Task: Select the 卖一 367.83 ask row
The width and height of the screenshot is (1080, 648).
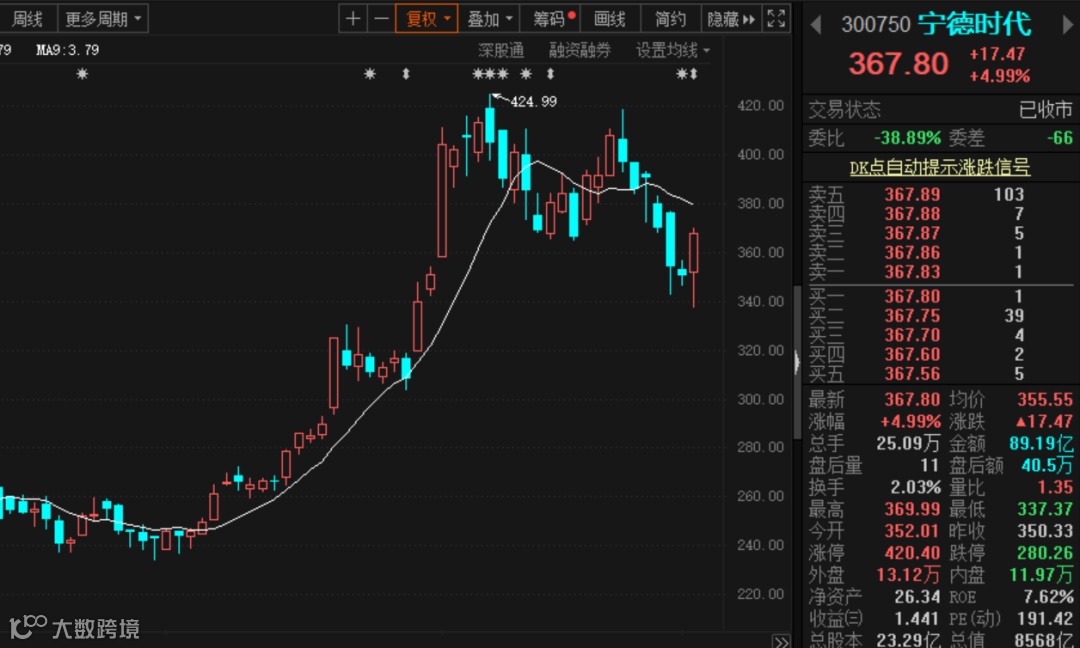Action: [940, 272]
